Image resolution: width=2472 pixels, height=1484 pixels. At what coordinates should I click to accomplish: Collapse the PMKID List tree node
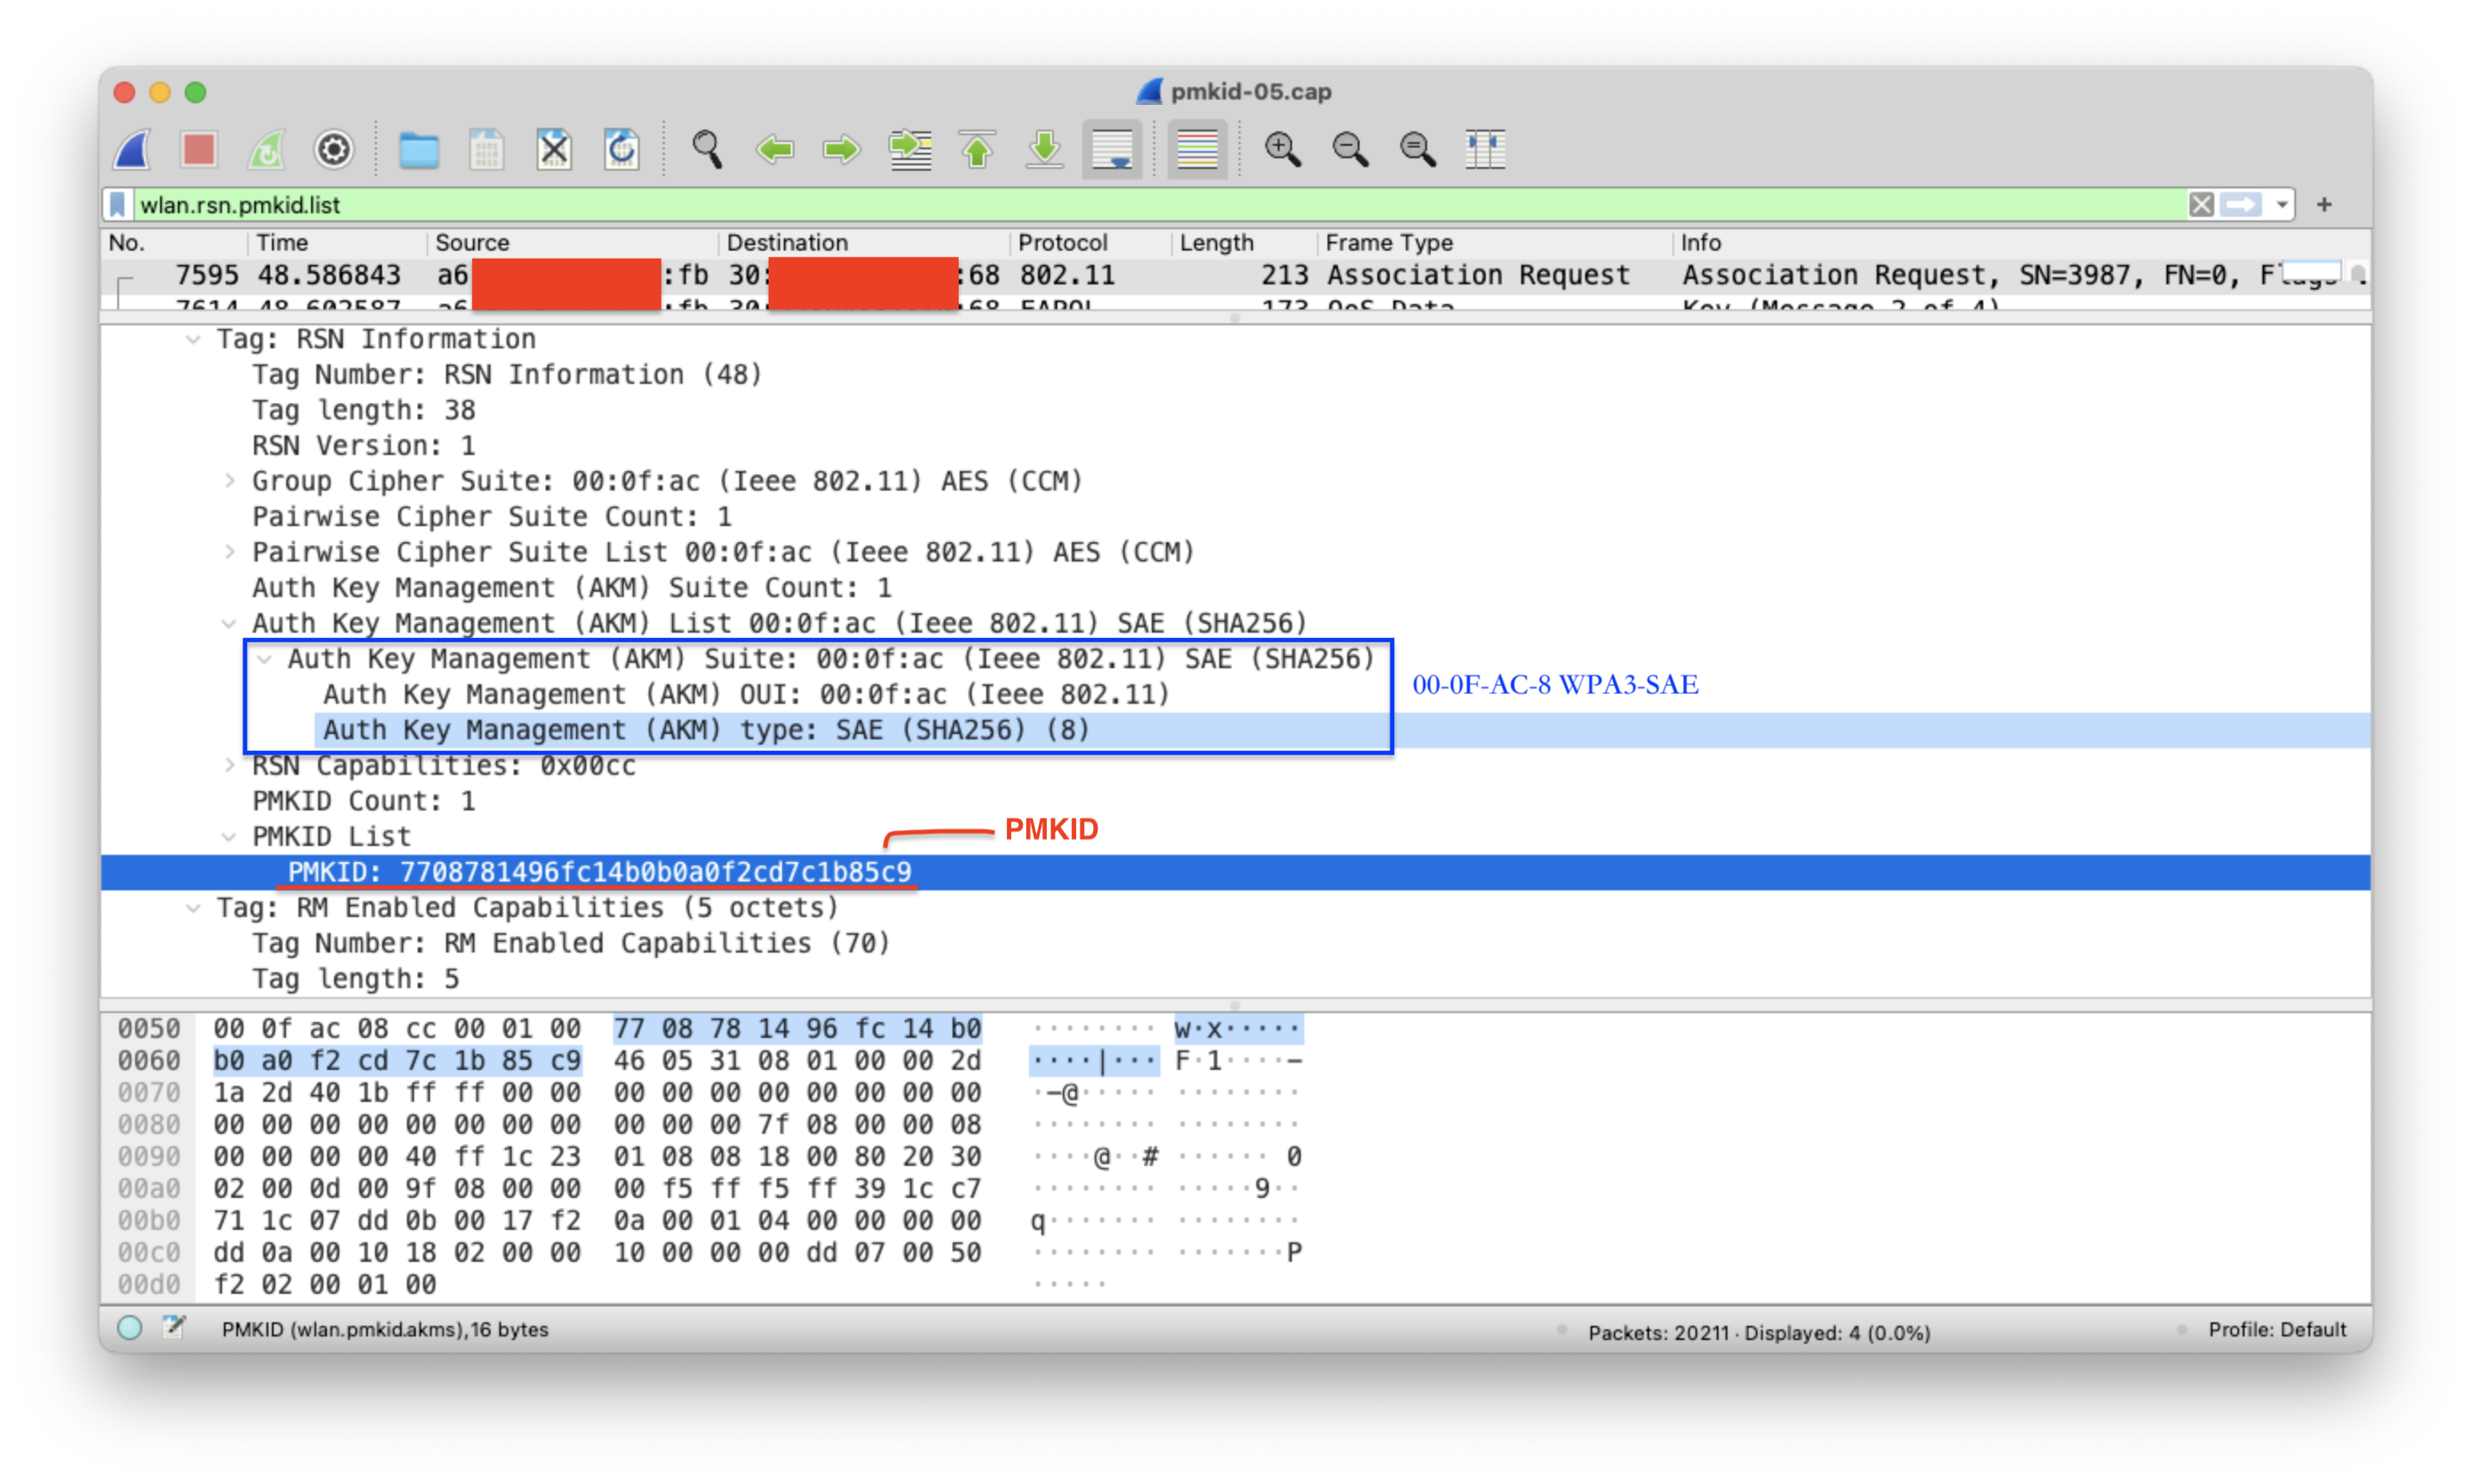(x=229, y=837)
